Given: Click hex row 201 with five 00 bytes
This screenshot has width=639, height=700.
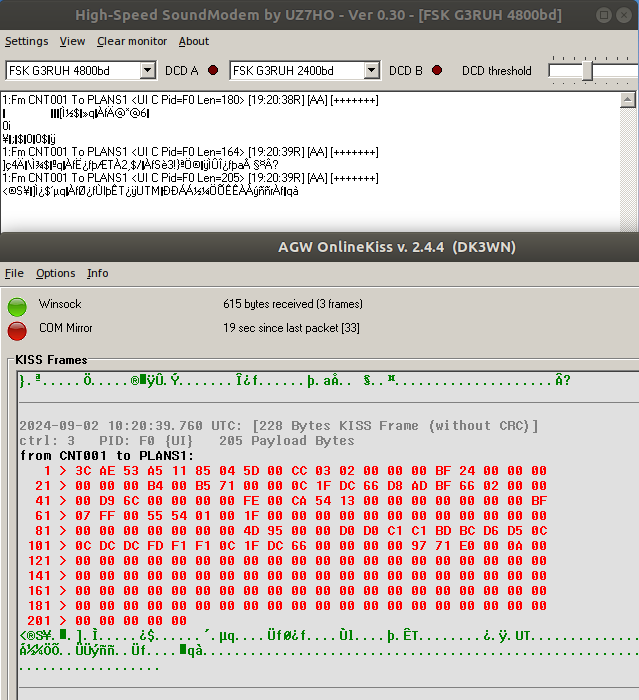Looking at the screenshot, I should [107, 621].
